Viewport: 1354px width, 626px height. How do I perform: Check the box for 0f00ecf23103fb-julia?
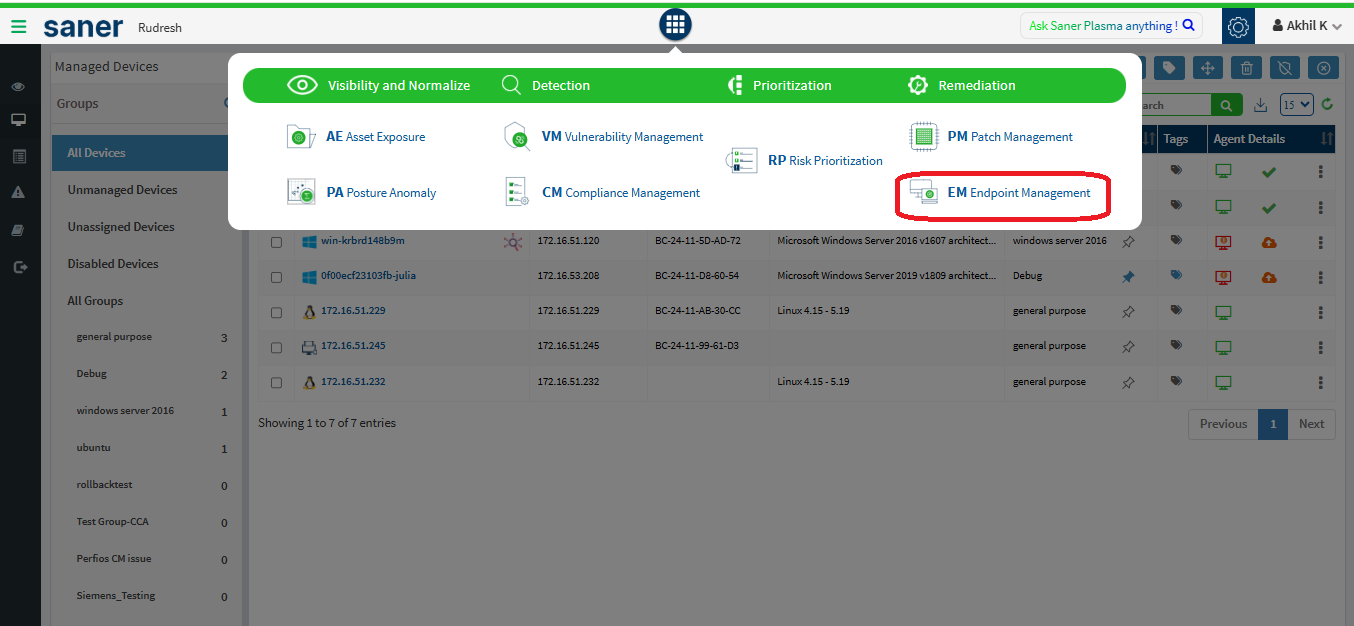click(276, 277)
